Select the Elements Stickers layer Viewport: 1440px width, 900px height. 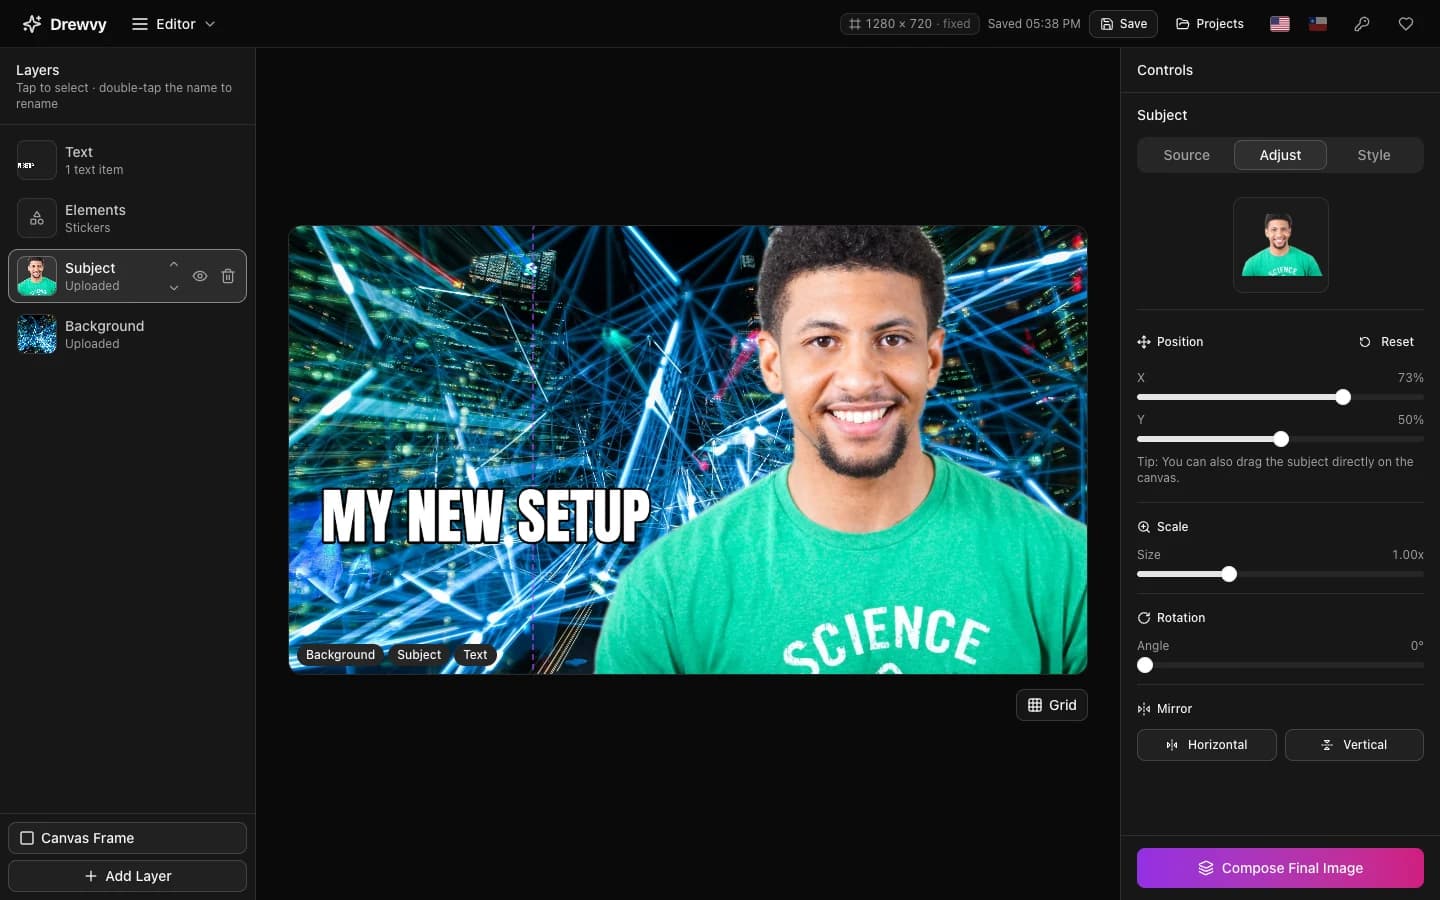(x=127, y=218)
